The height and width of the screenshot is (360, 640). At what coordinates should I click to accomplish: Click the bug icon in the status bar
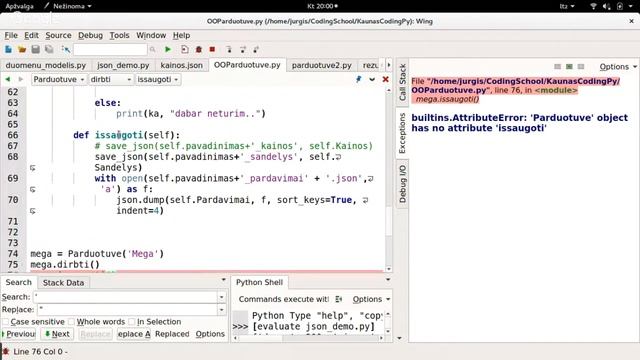pos(6,351)
